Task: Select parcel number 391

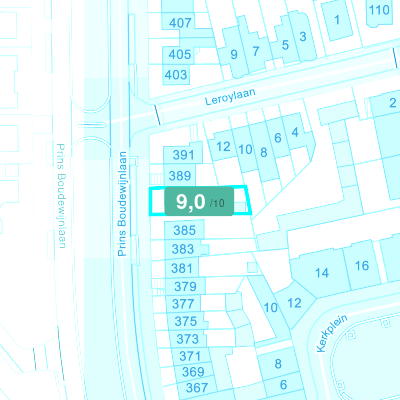Action: [183, 155]
